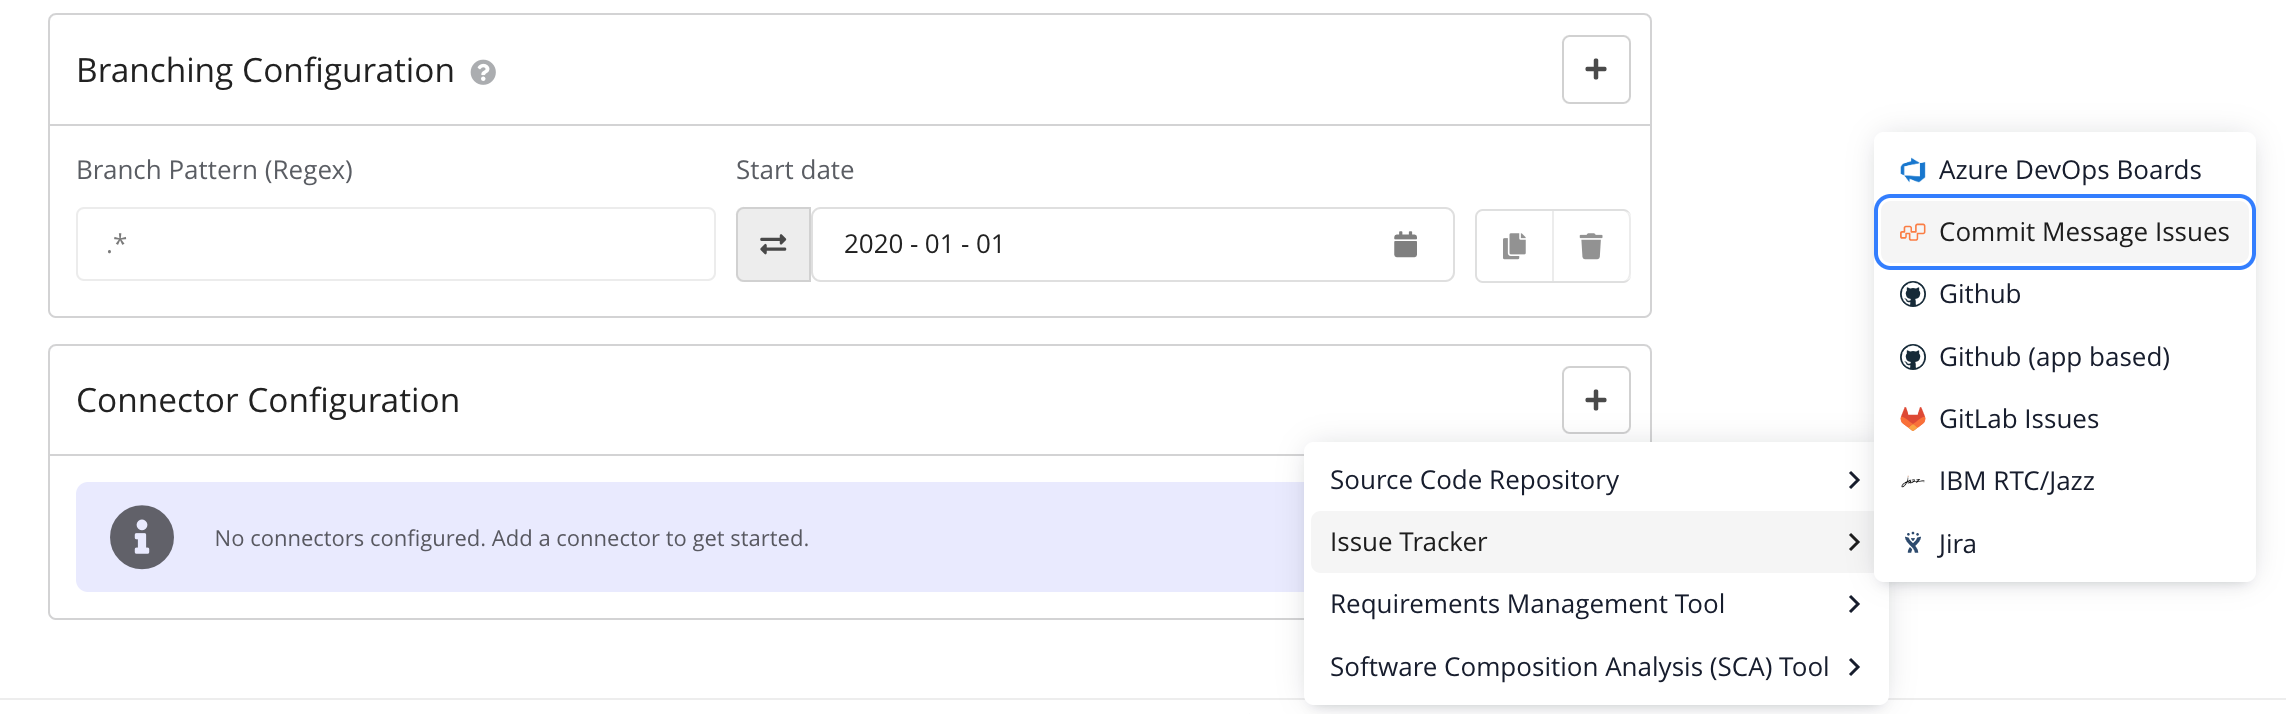Screen dimensions: 2286x714
Task: Click the Github (app based) octocat icon
Action: pos(1913,357)
